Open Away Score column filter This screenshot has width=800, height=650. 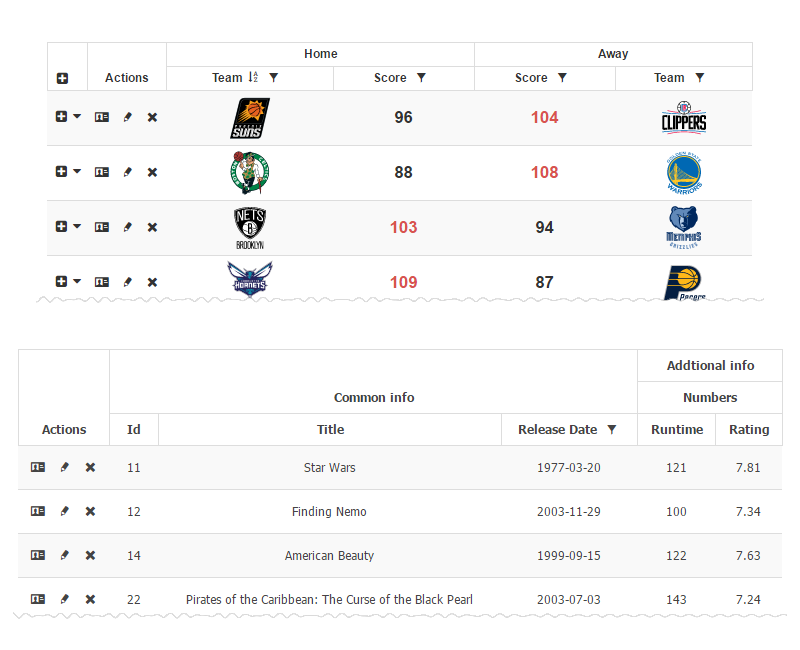[x=562, y=78]
